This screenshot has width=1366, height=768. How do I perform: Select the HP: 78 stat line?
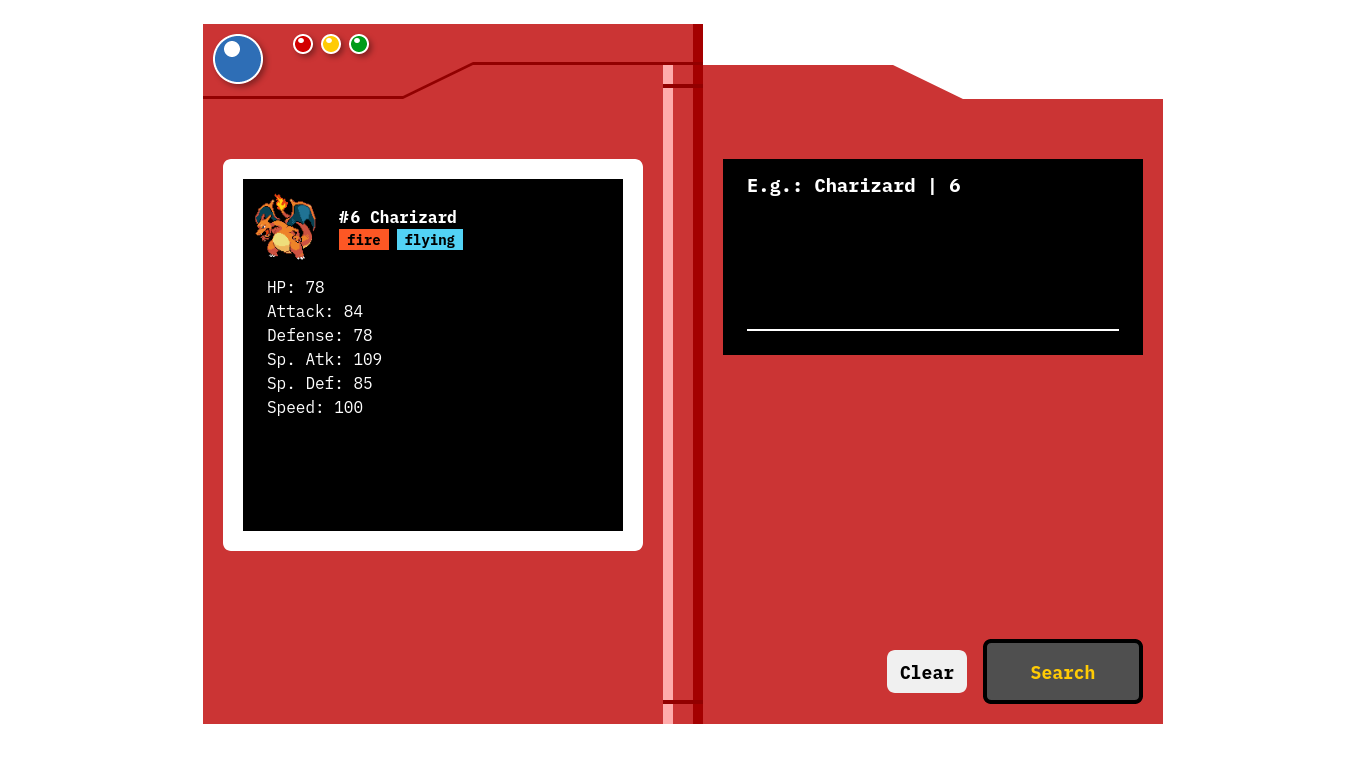pos(295,287)
